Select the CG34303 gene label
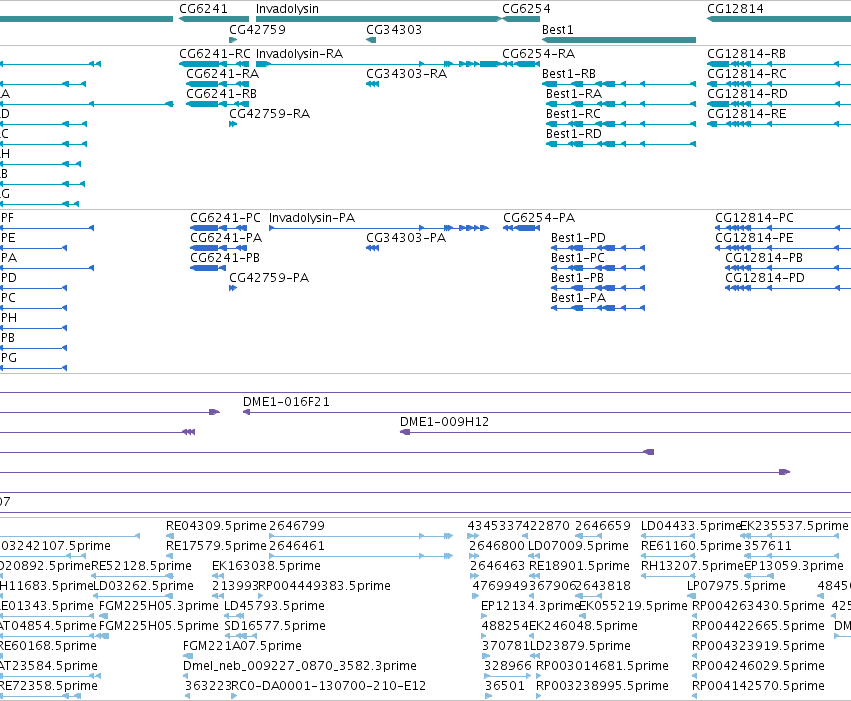 click(x=393, y=29)
